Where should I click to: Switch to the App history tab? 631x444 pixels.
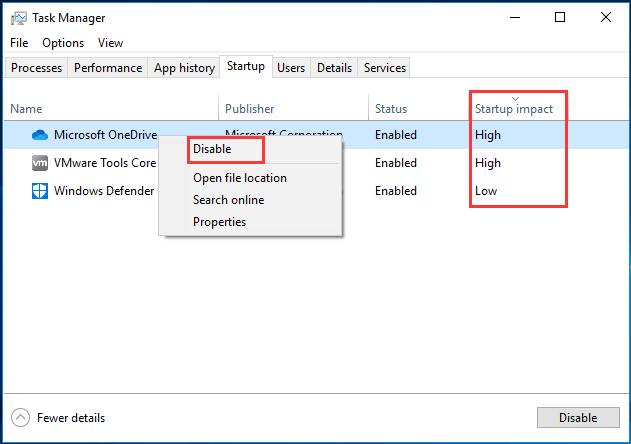pyautogui.click(x=184, y=68)
